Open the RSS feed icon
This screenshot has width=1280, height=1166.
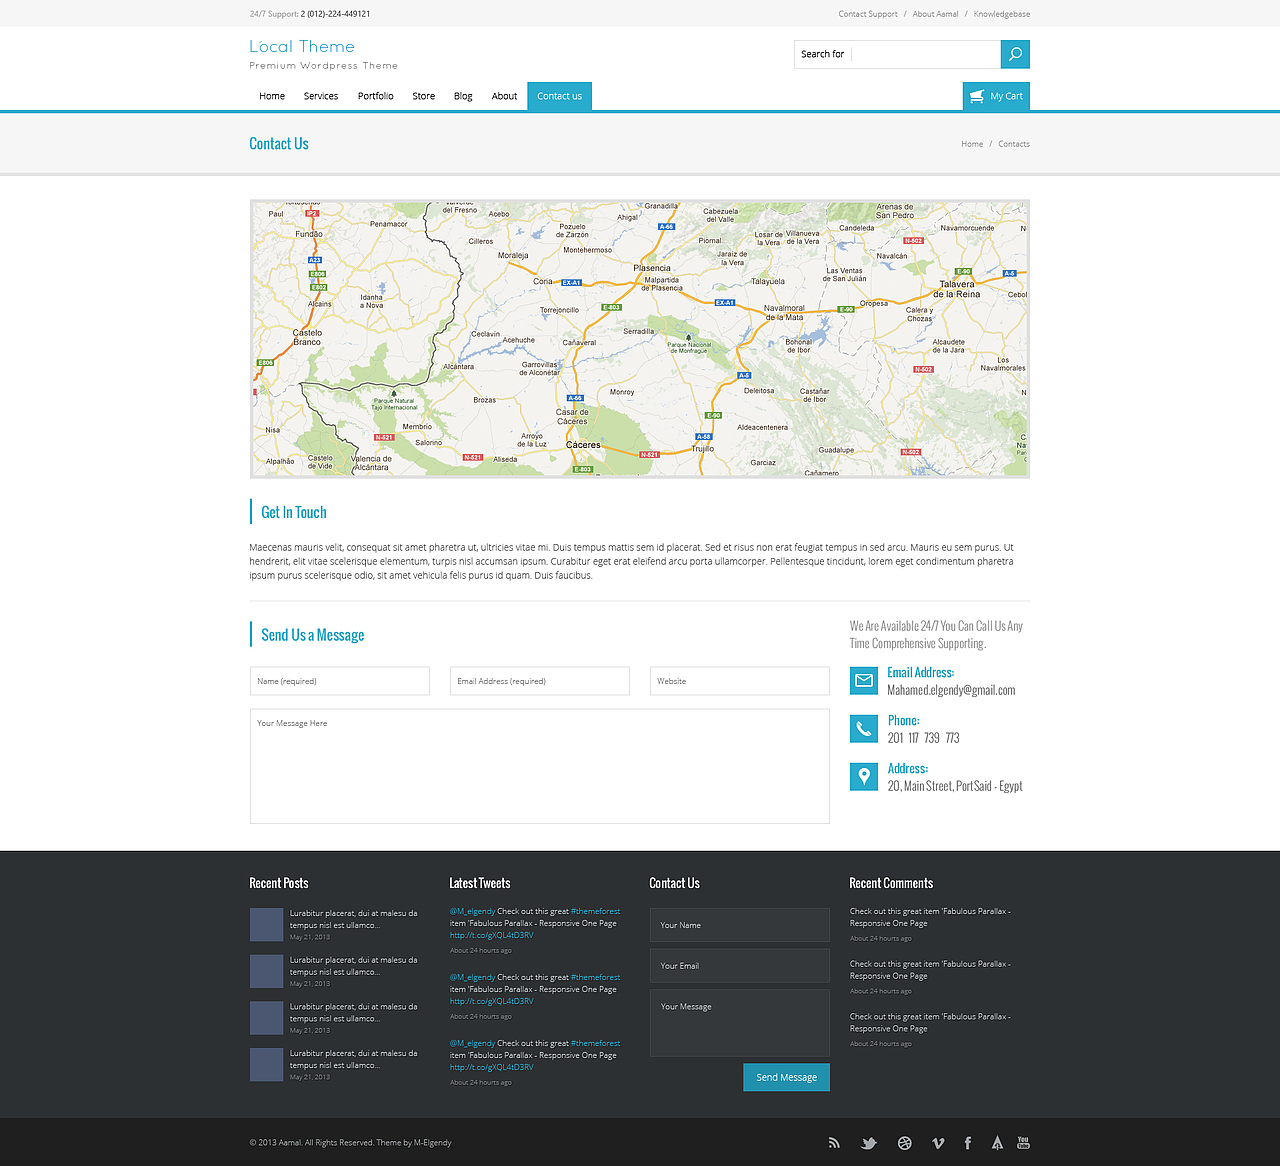coord(834,1143)
